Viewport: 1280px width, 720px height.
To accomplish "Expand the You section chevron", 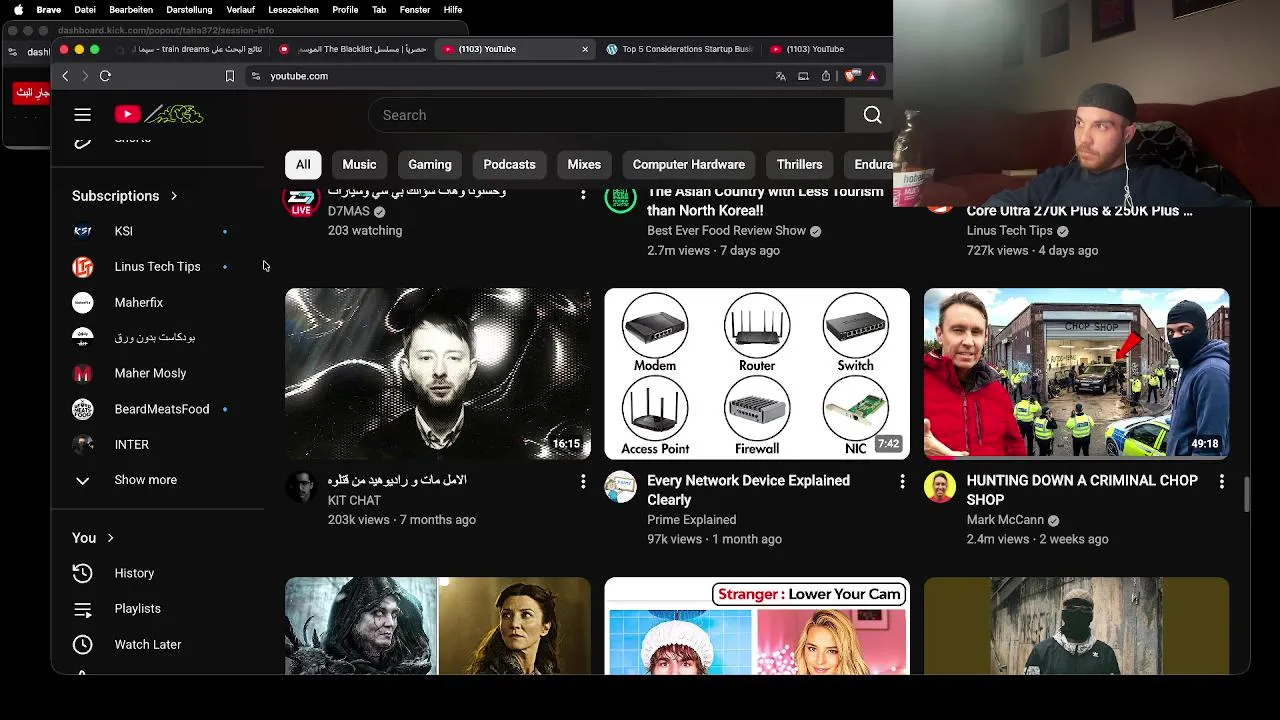I will (110, 538).
